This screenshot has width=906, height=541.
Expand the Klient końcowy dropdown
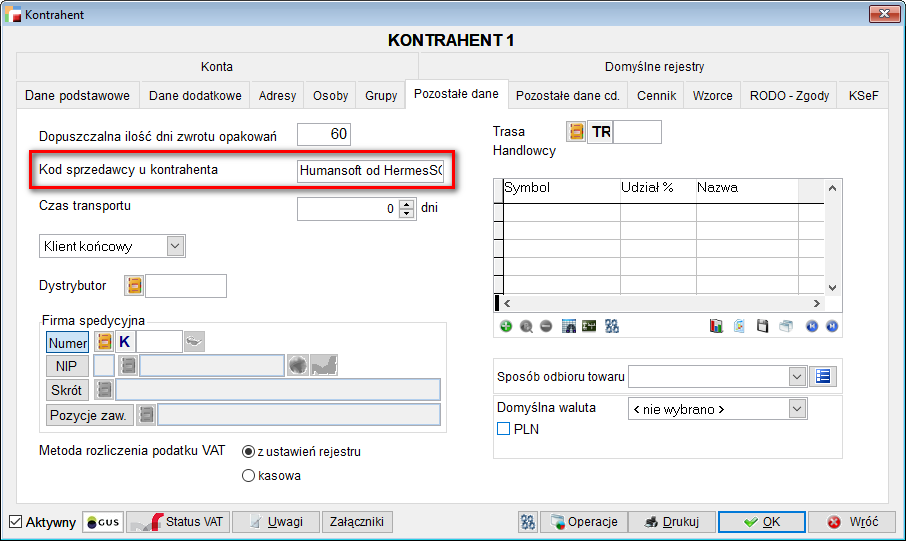pyautogui.click(x=175, y=245)
